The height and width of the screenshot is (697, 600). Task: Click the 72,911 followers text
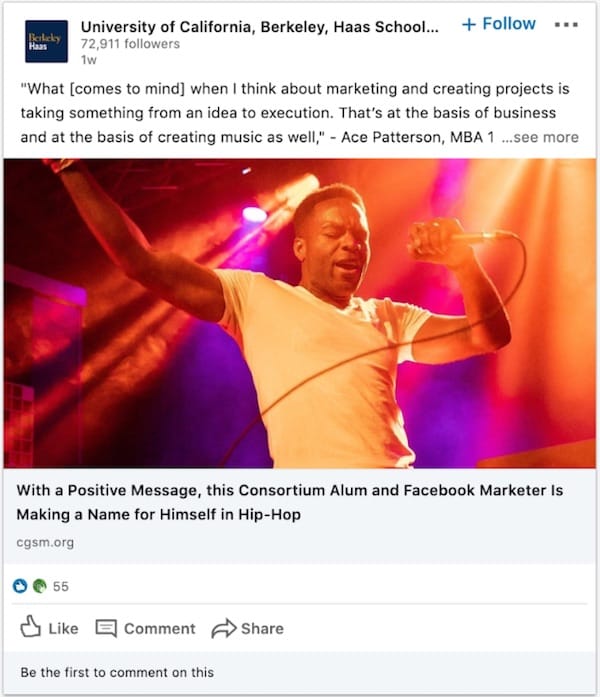click(x=131, y=44)
